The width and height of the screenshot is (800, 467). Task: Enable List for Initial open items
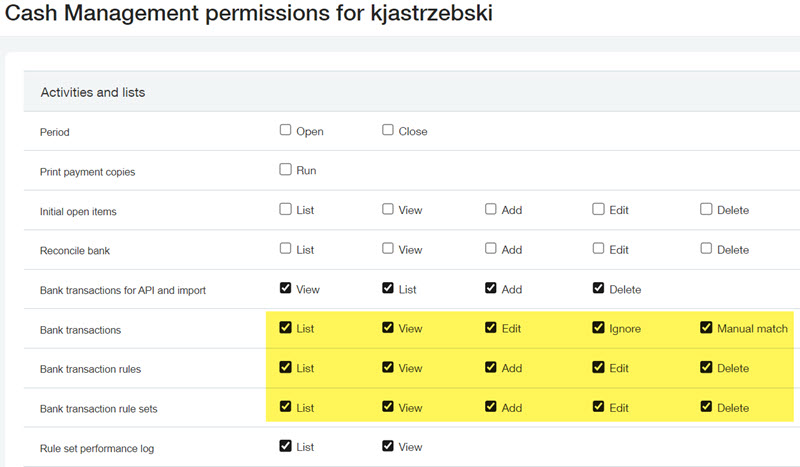point(286,209)
